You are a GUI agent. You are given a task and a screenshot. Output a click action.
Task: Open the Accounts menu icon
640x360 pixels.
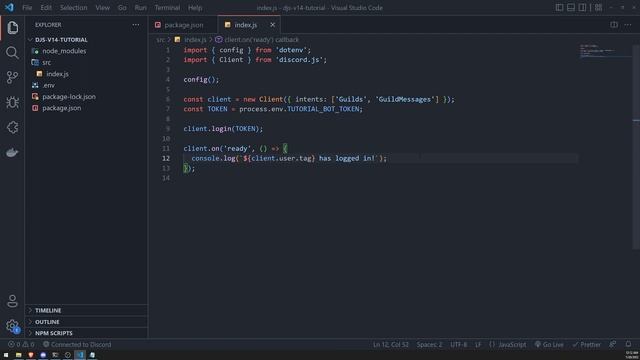(x=12, y=301)
